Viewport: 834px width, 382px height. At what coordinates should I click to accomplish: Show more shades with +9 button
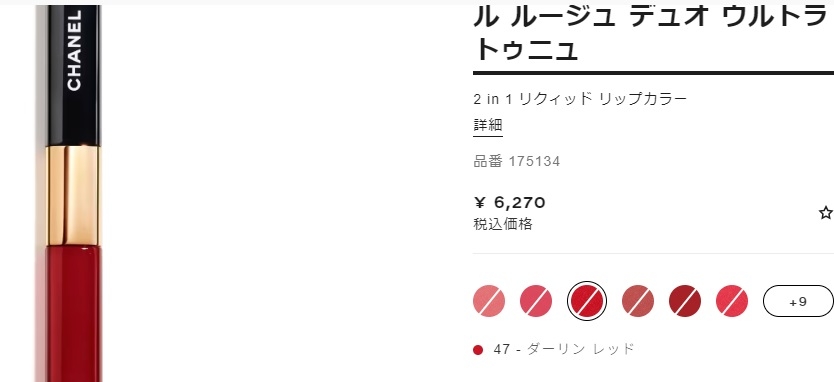pos(798,301)
